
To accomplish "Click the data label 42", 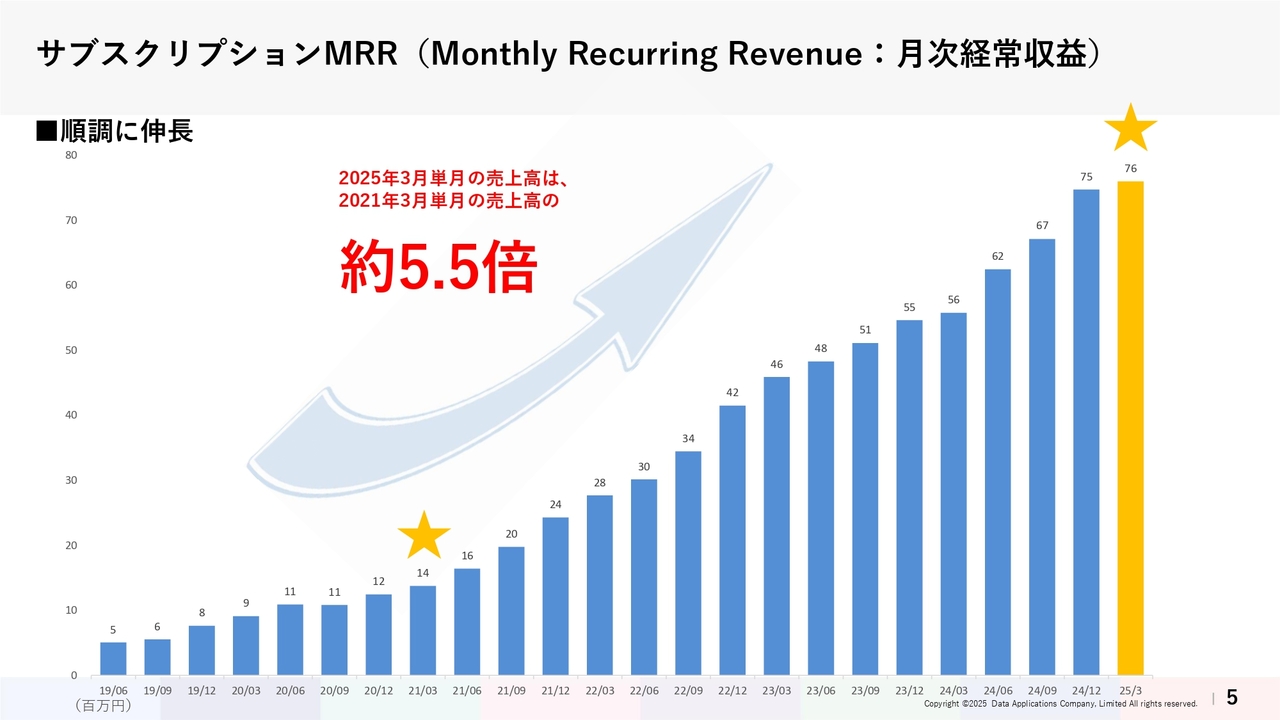I will point(733,392).
